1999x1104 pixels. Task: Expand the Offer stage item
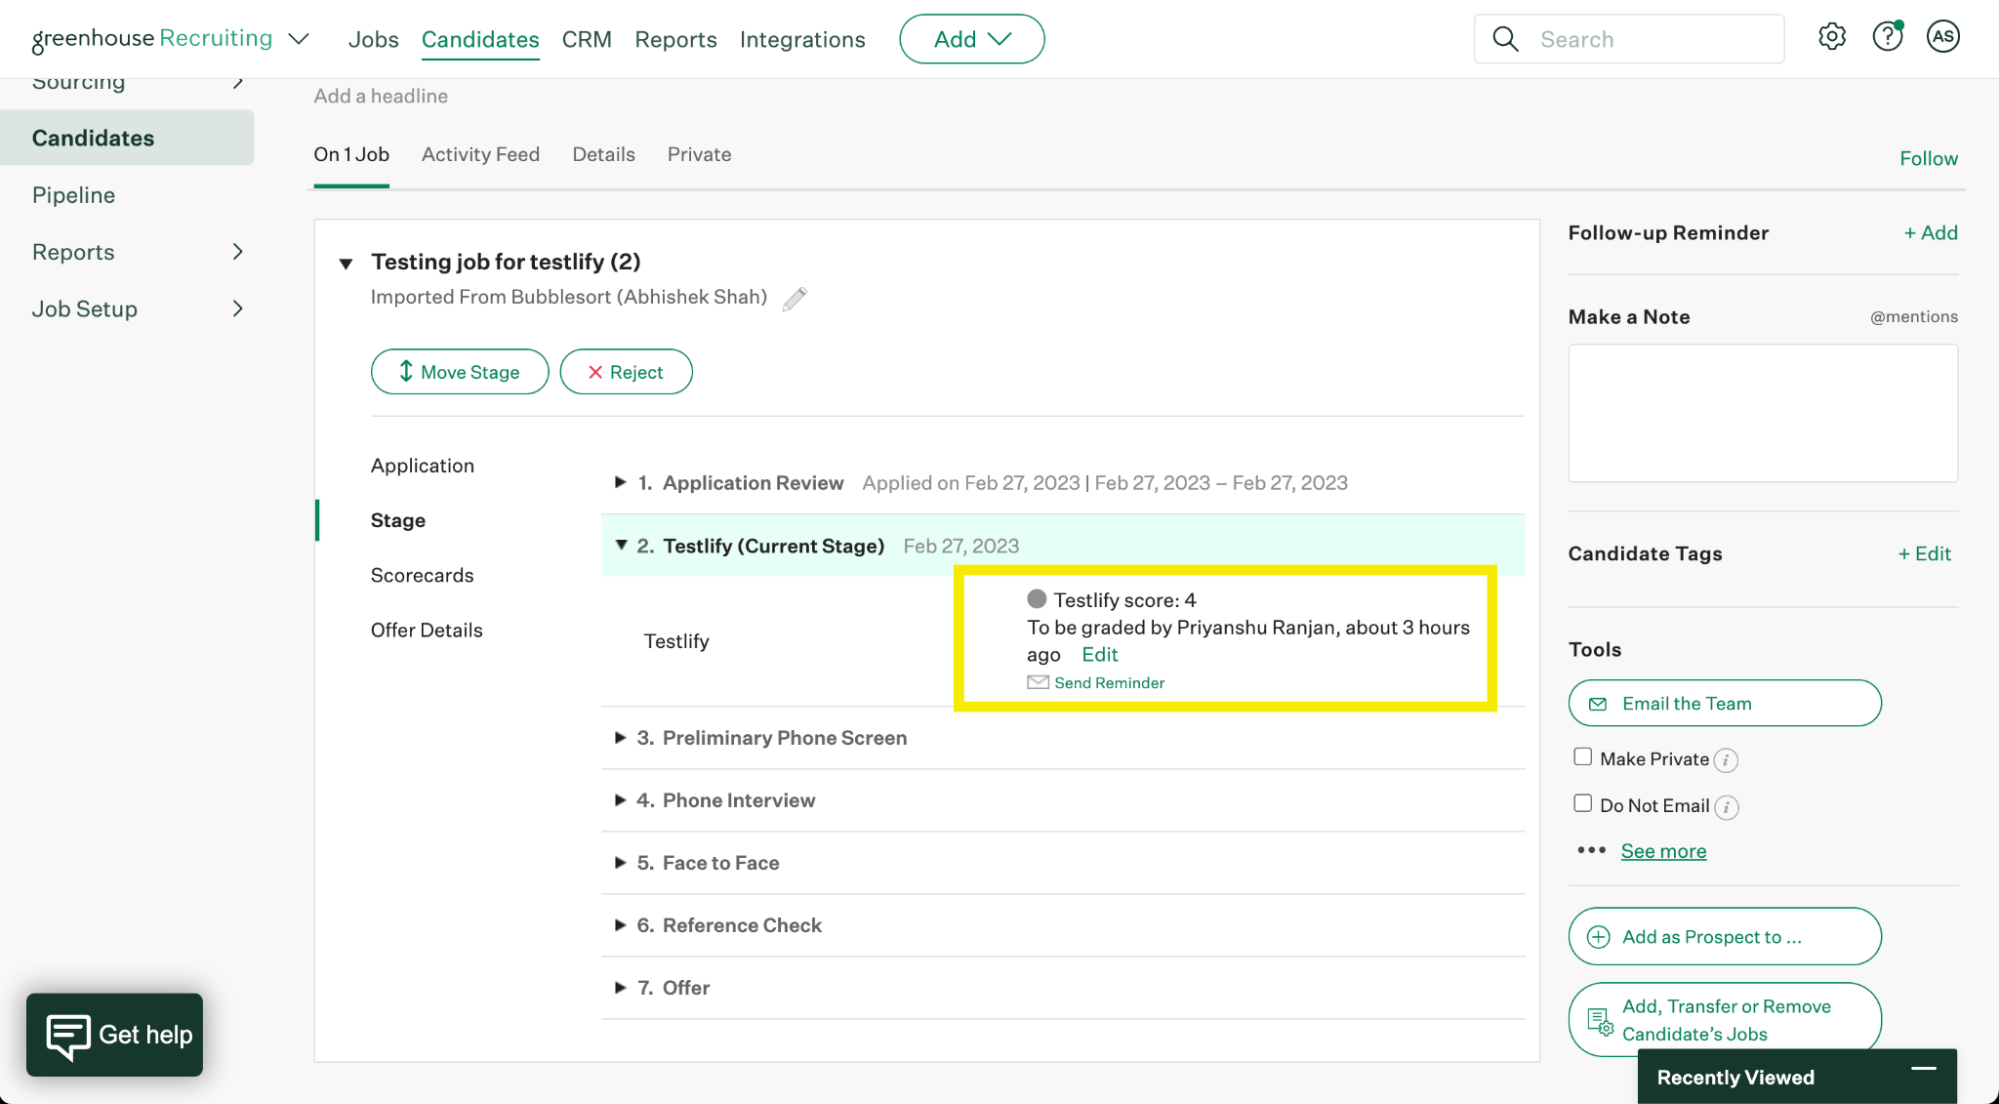click(622, 987)
